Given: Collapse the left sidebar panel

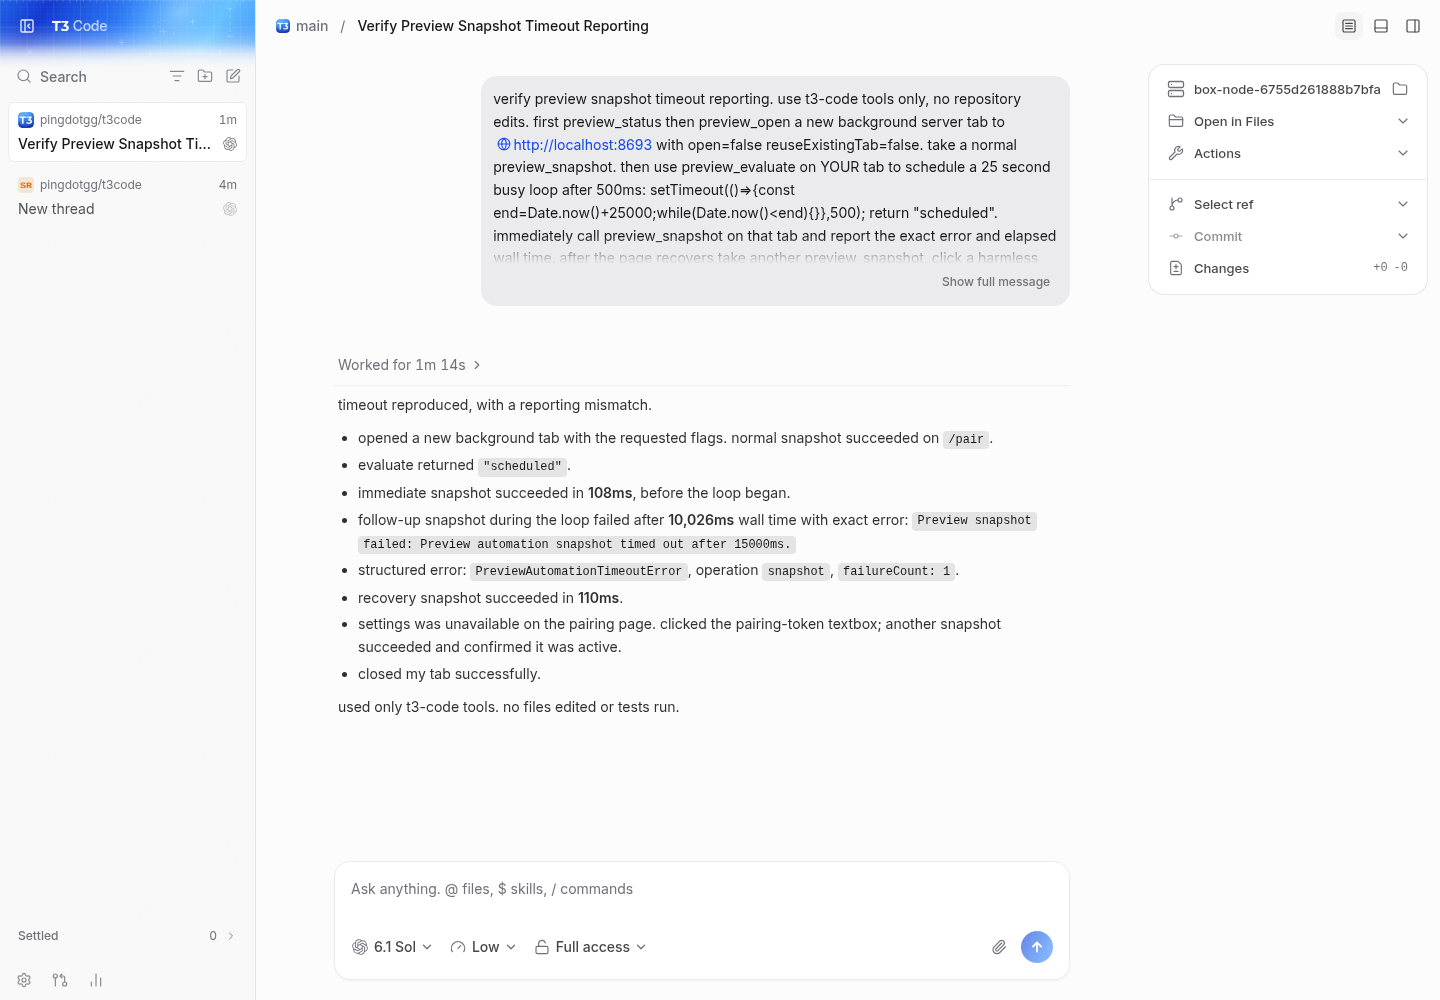Looking at the screenshot, I should click(27, 26).
